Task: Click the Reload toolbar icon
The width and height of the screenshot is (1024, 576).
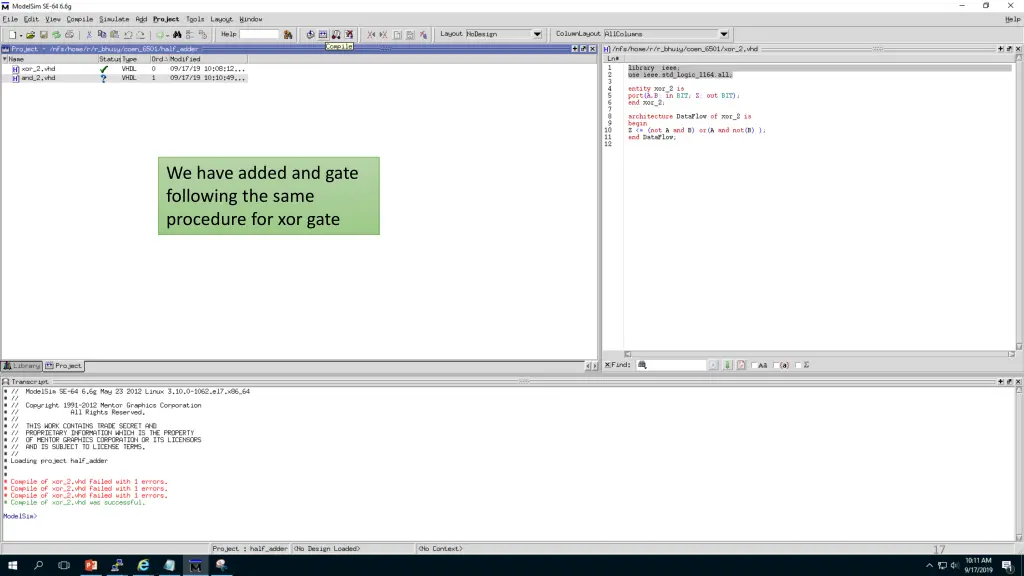Action: click(56, 35)
